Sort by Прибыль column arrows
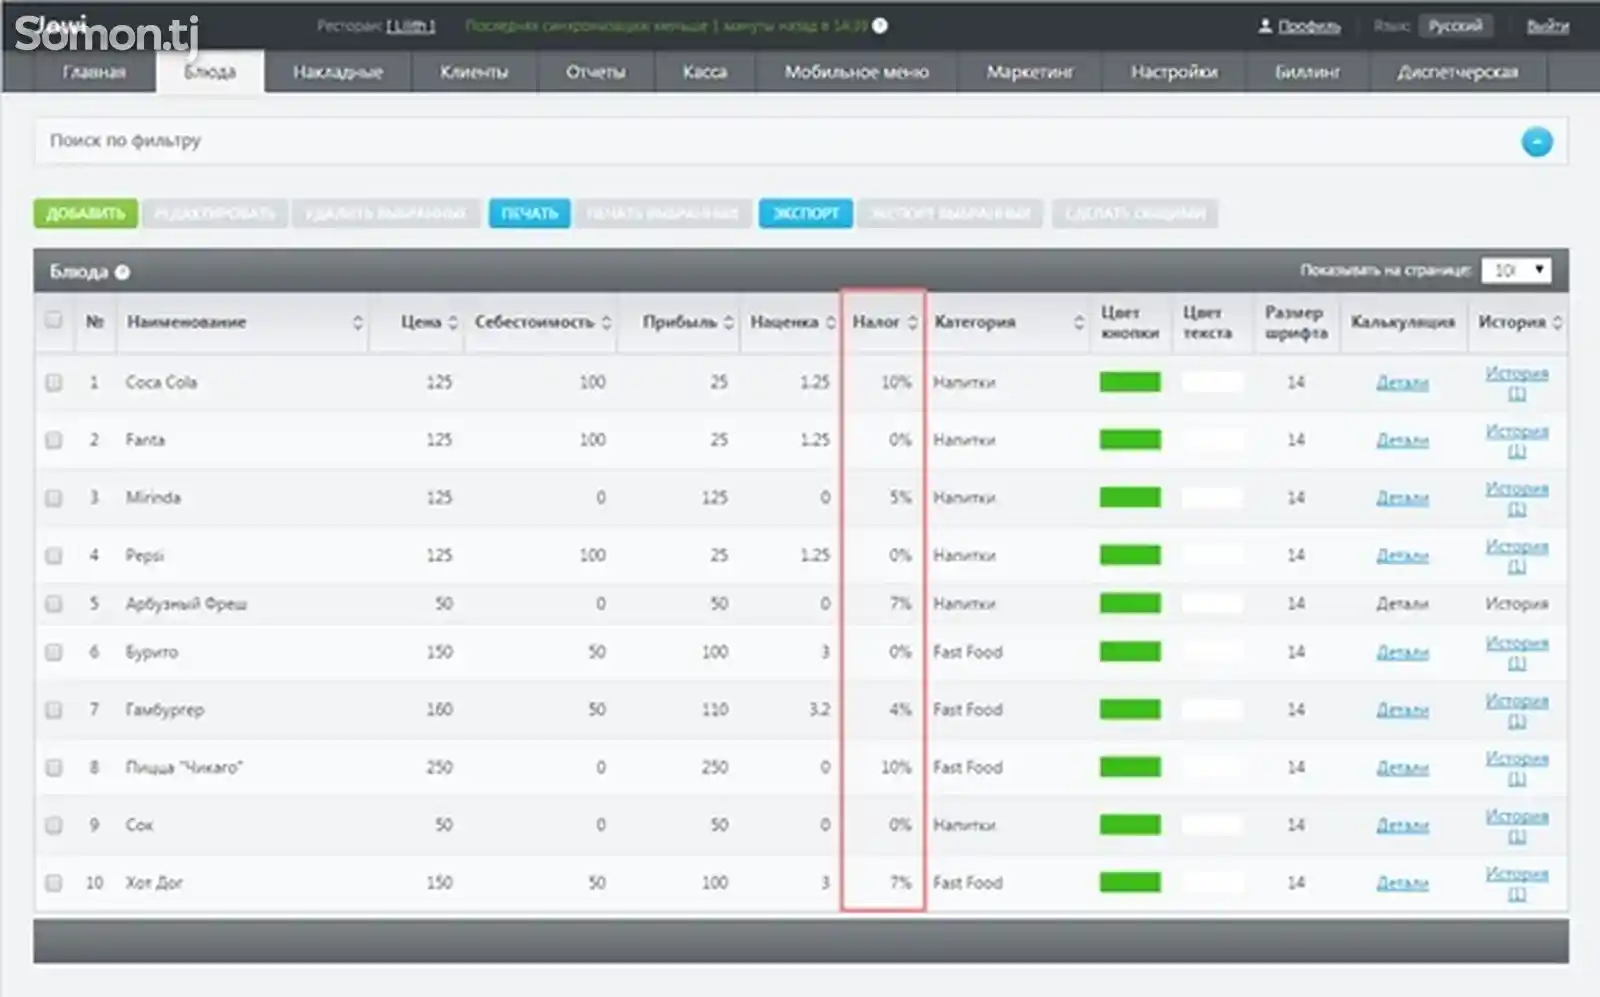The image size is (1600, 997). pyautogui.click(x=728, y=322)
